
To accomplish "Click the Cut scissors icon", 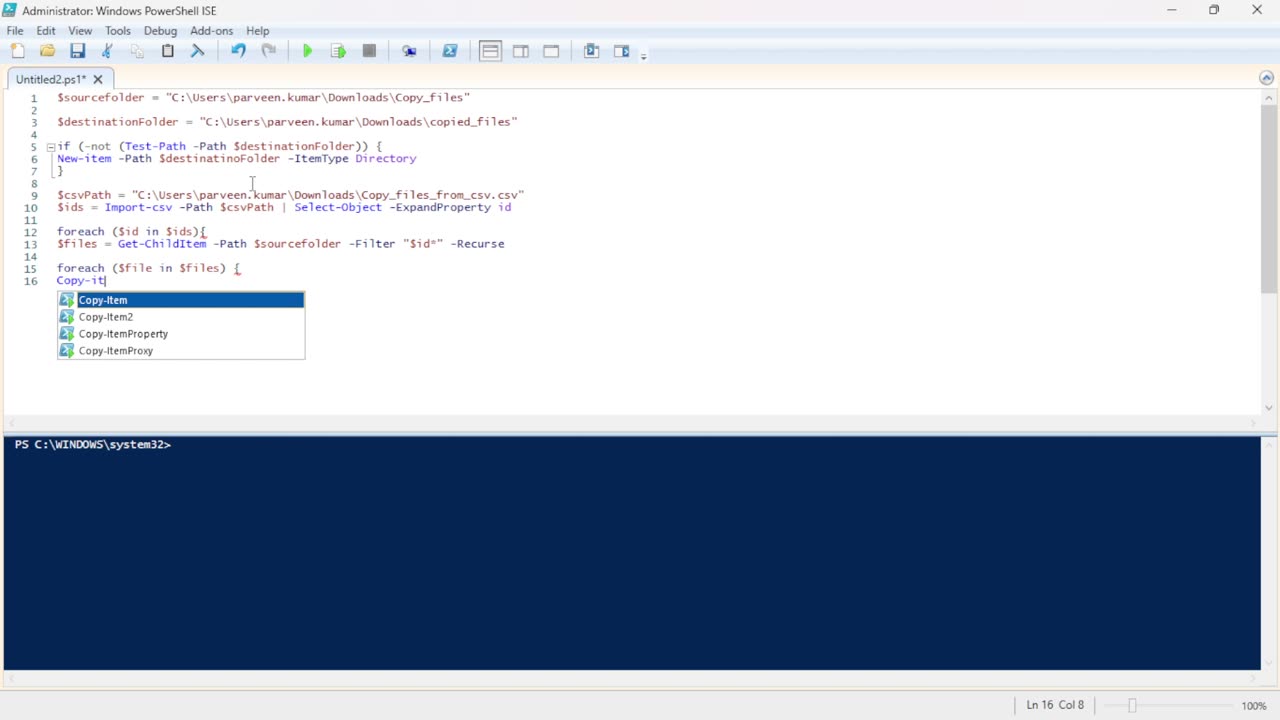I will tap(107, 51).
